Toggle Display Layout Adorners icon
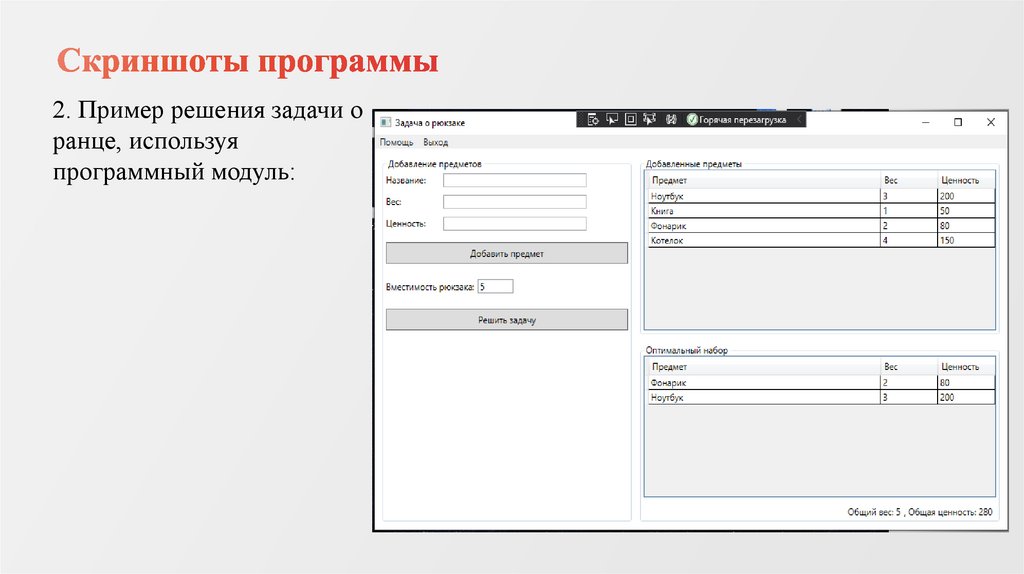Screen dimensions: 1024x574 [630, 120]
